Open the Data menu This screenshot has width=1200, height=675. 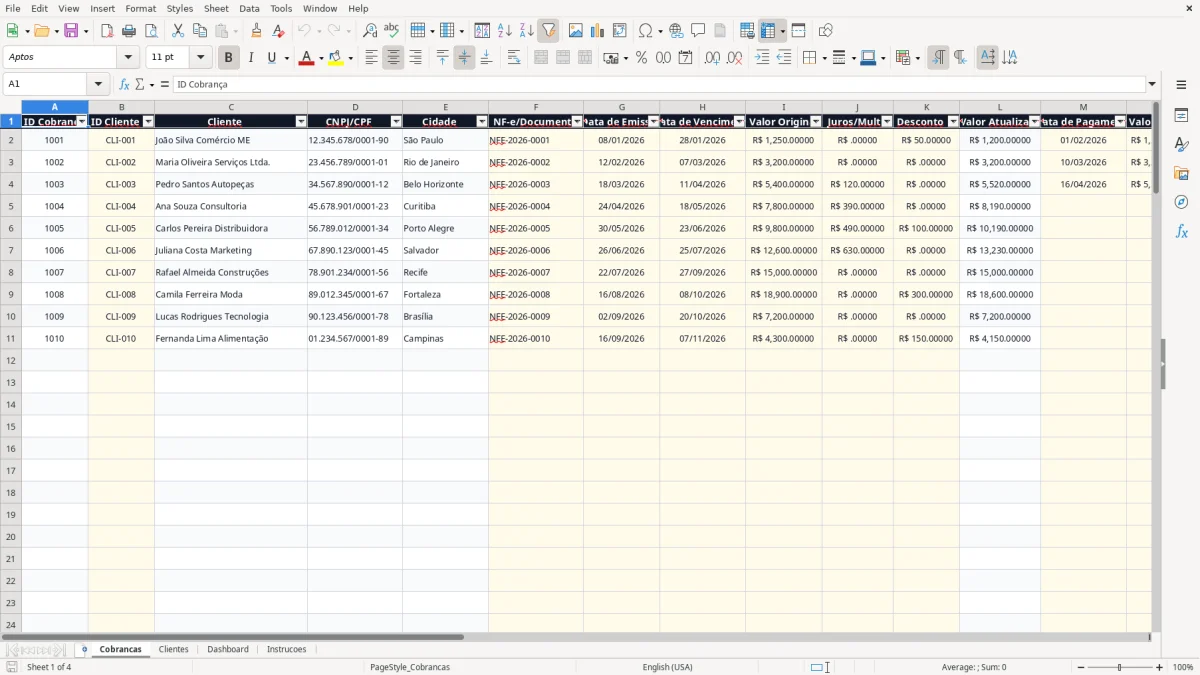249,8
